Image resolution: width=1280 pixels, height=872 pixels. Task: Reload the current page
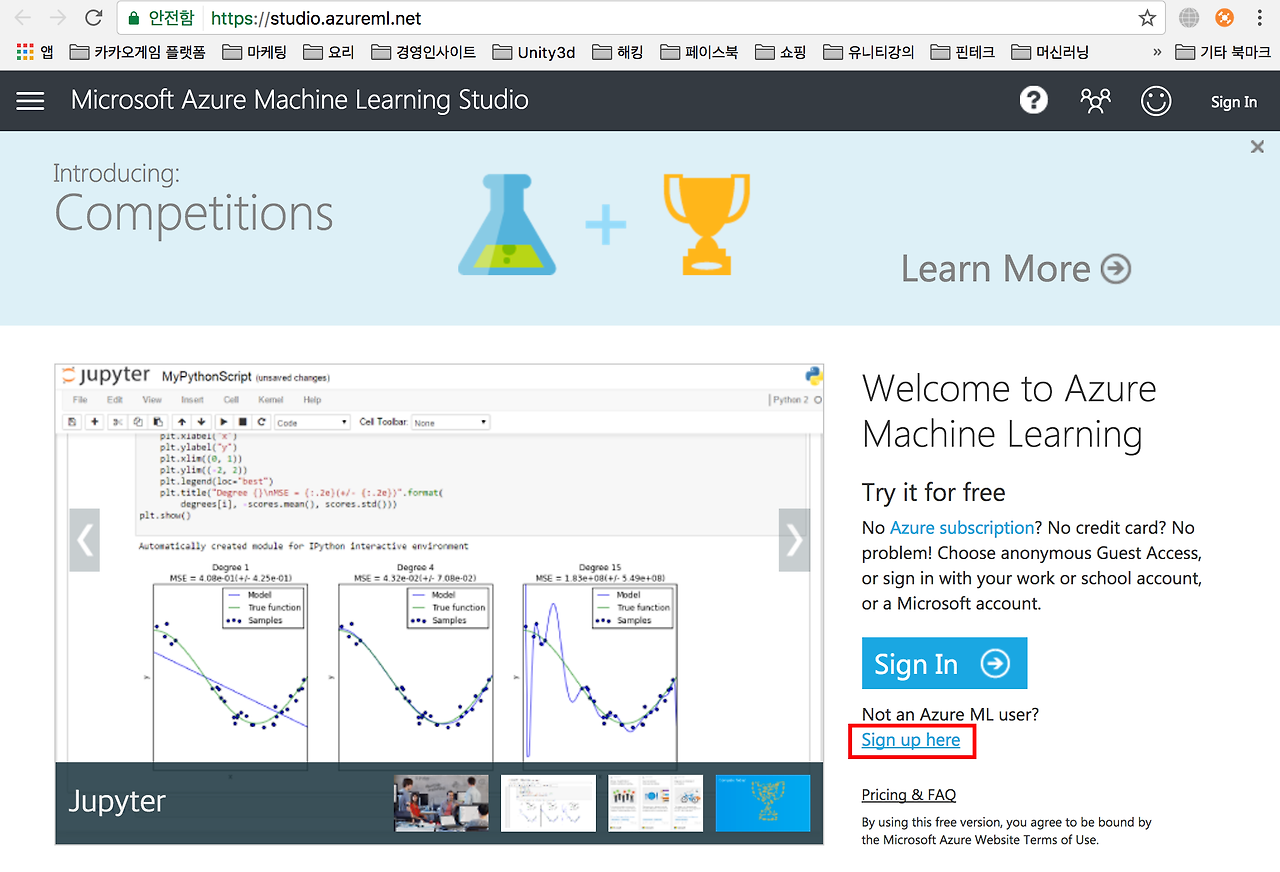click(x=93, y=18)
